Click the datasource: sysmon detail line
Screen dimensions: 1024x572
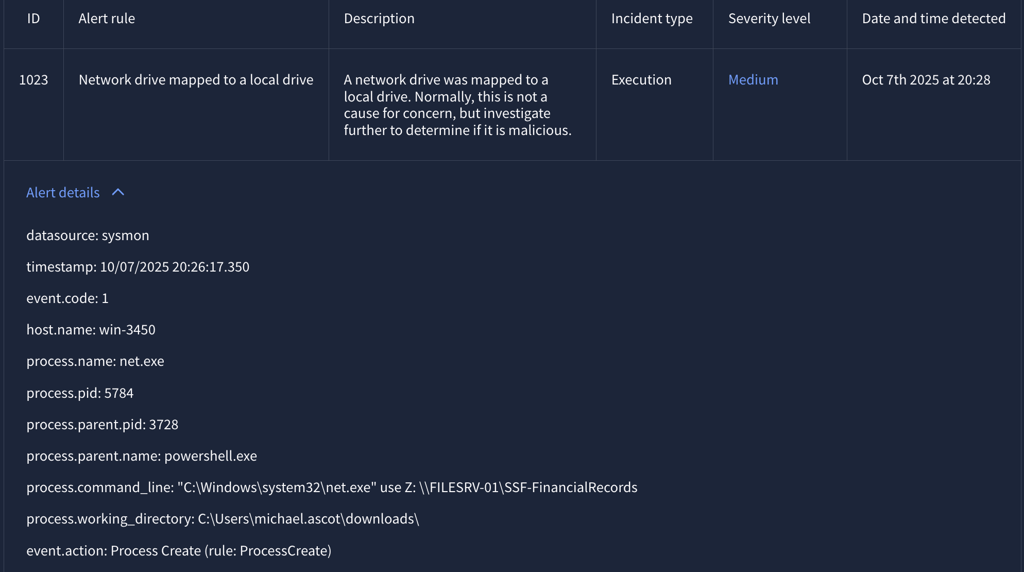(88, 235)
